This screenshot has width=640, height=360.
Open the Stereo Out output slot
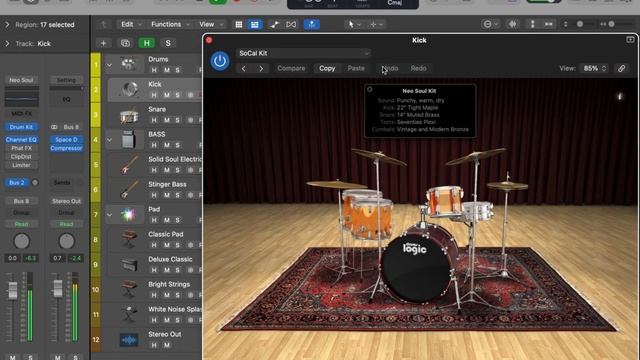(66, 201)
